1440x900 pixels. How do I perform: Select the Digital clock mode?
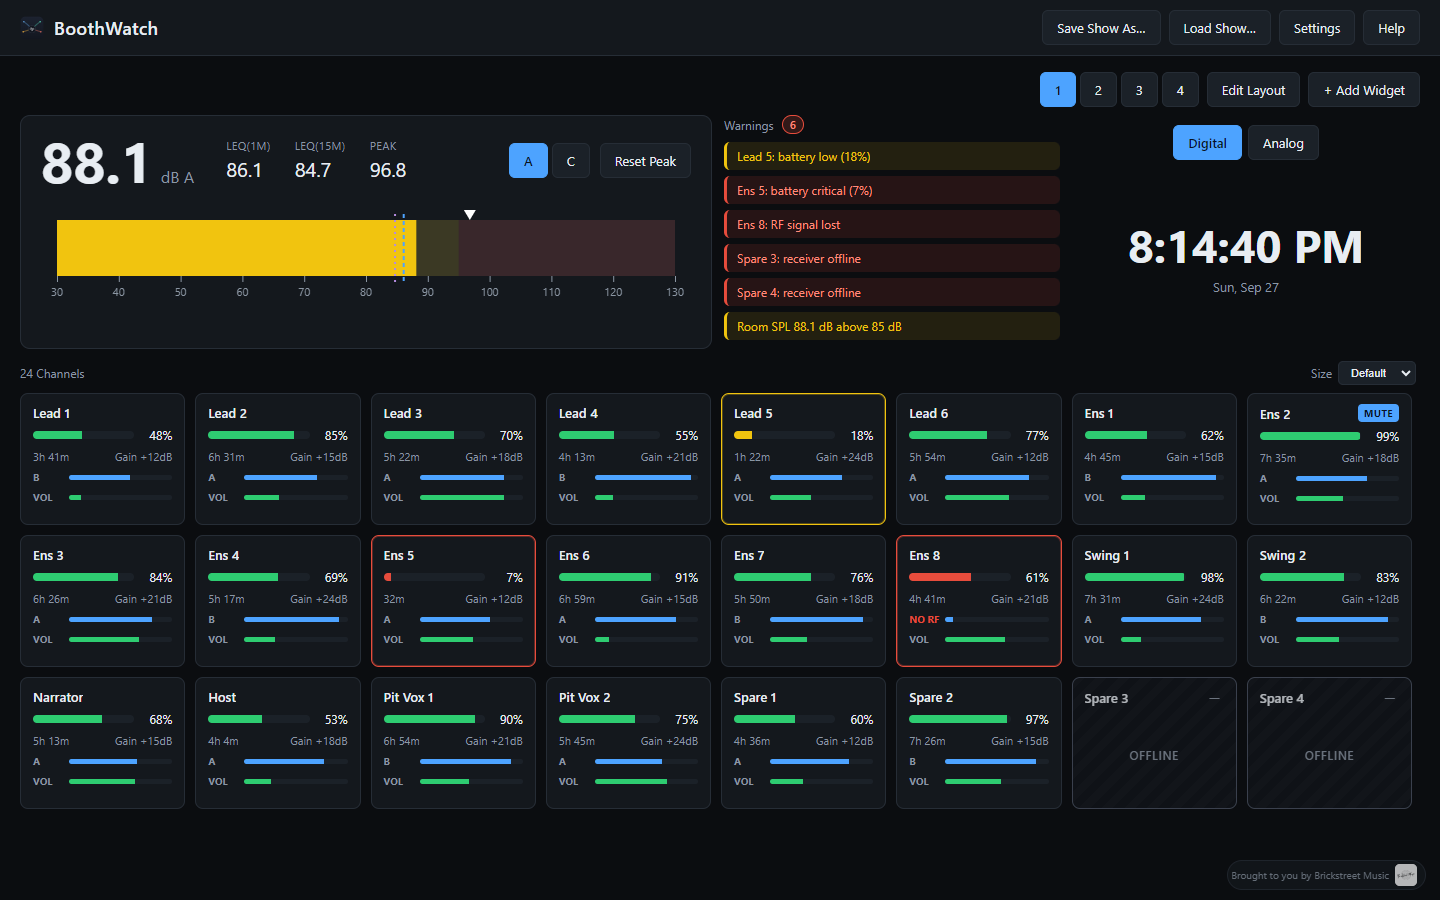(x=1207, y=143)
